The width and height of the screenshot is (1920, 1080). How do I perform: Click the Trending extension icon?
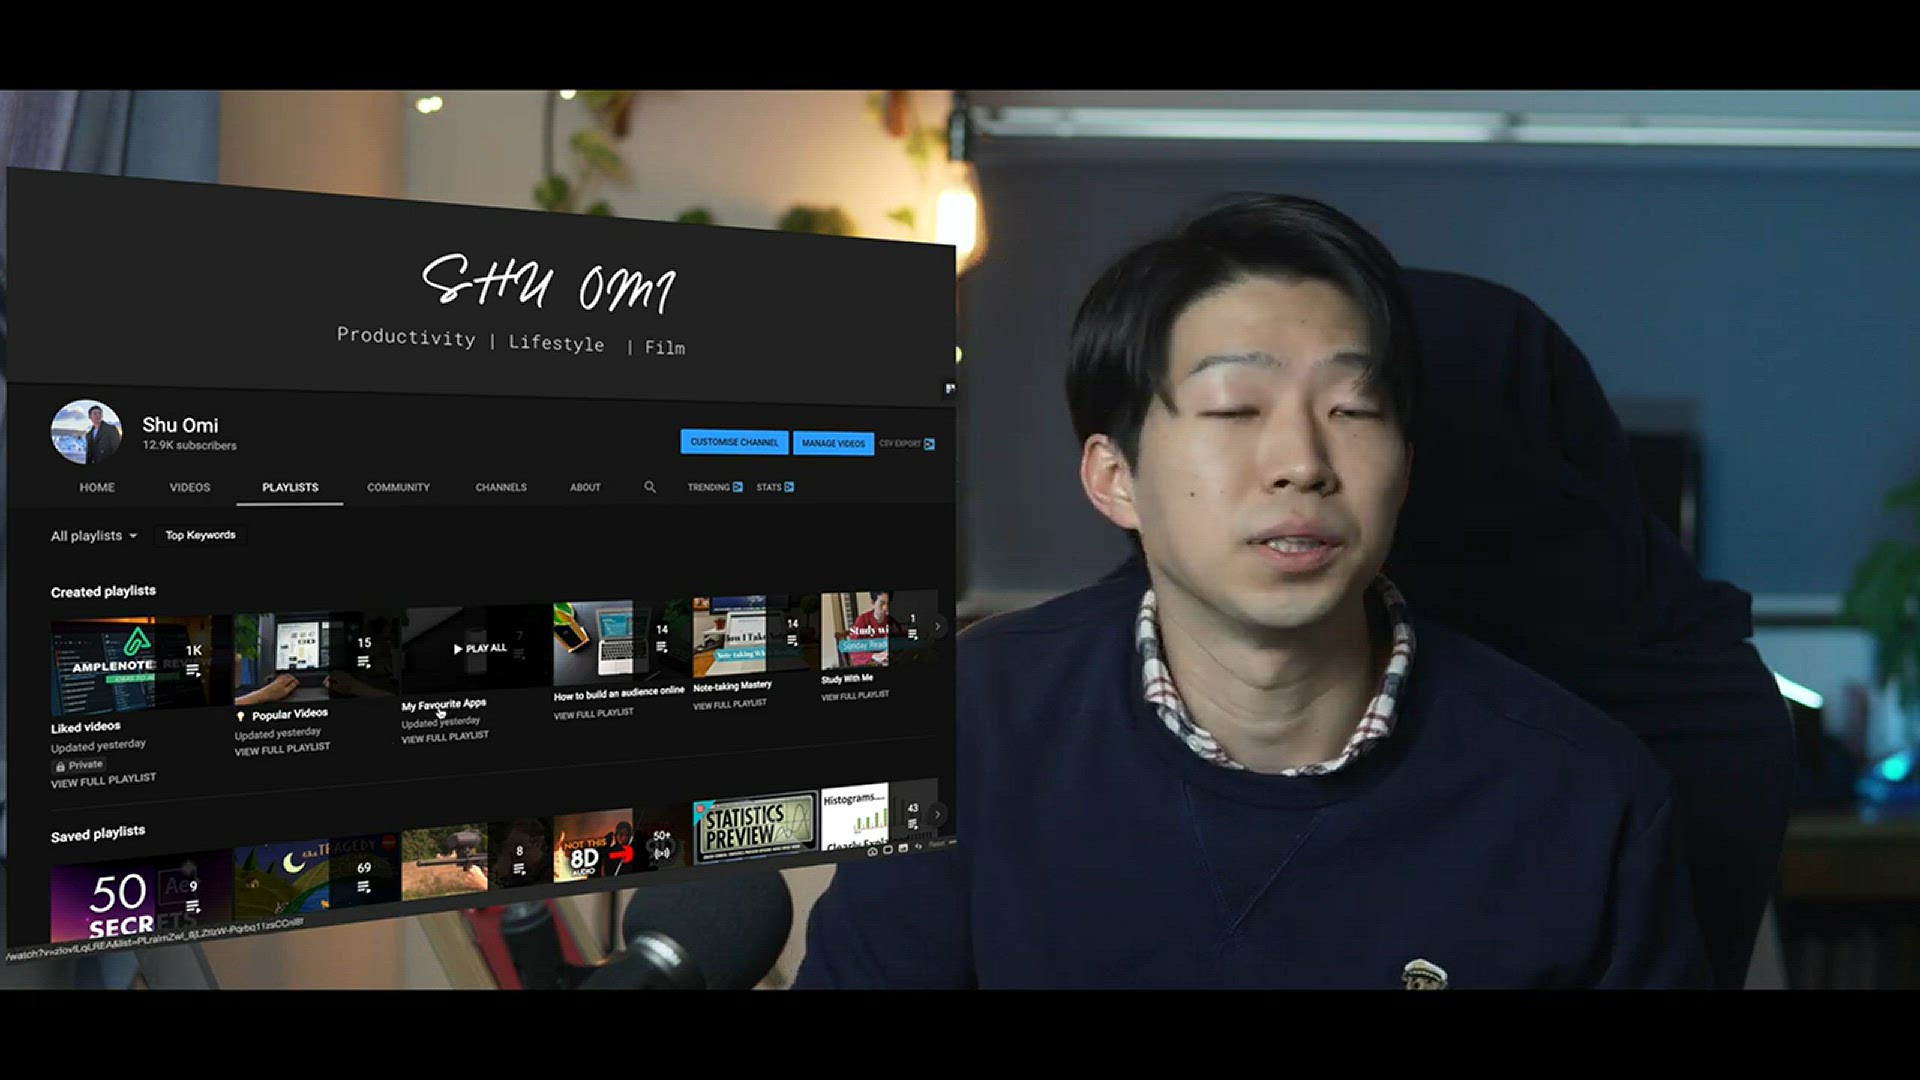coord(737,487)
